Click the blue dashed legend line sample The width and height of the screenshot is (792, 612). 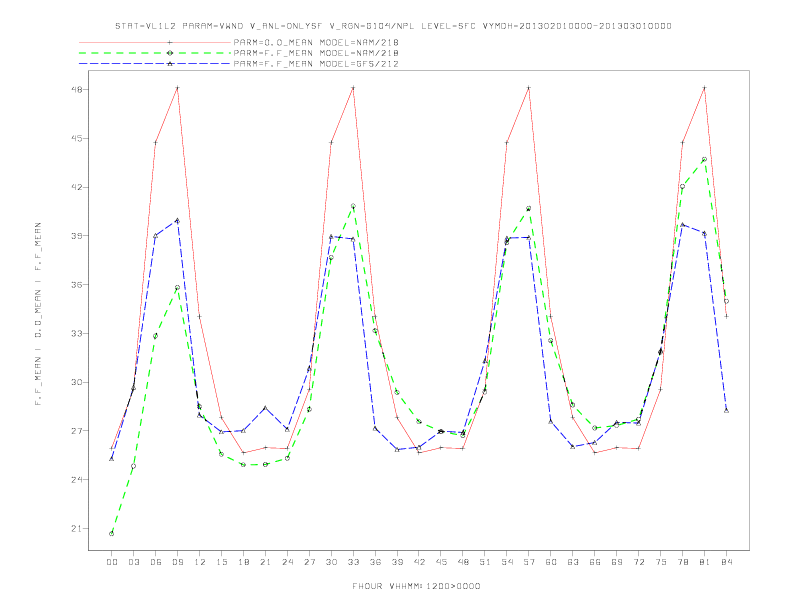155,64
